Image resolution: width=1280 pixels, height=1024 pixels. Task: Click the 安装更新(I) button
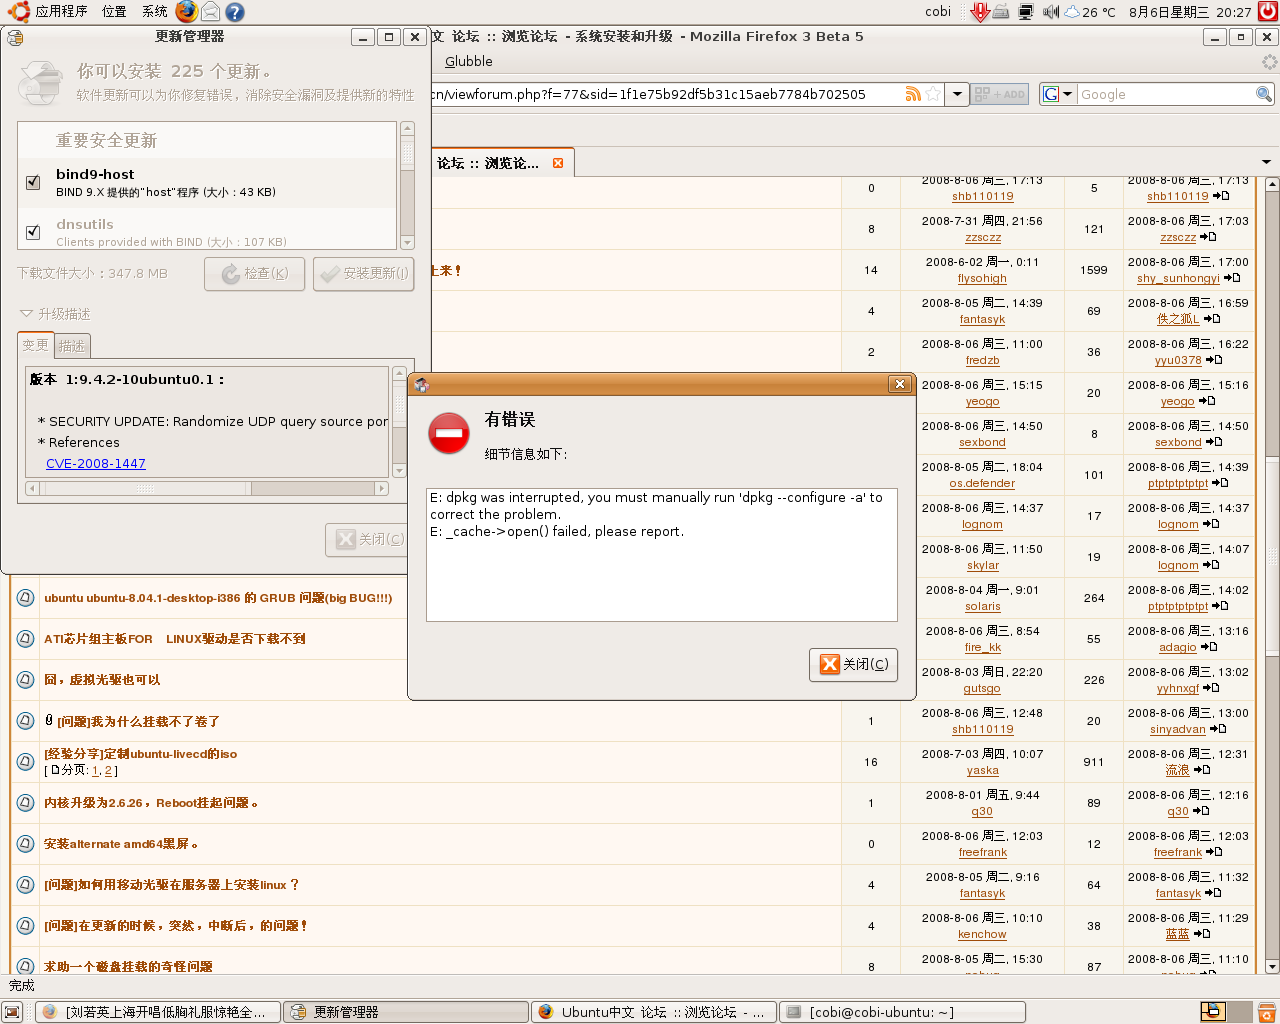point(364,273)
